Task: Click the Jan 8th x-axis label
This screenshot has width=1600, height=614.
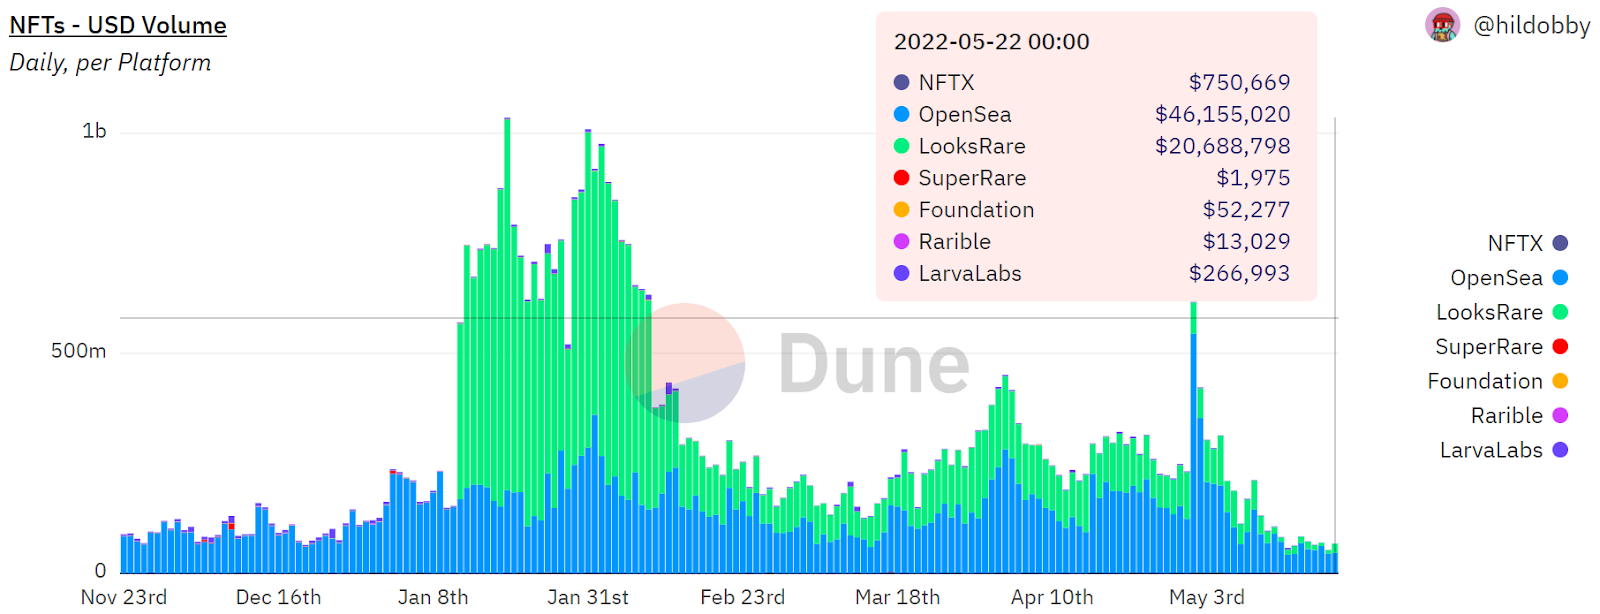Action: pos(433,597)
